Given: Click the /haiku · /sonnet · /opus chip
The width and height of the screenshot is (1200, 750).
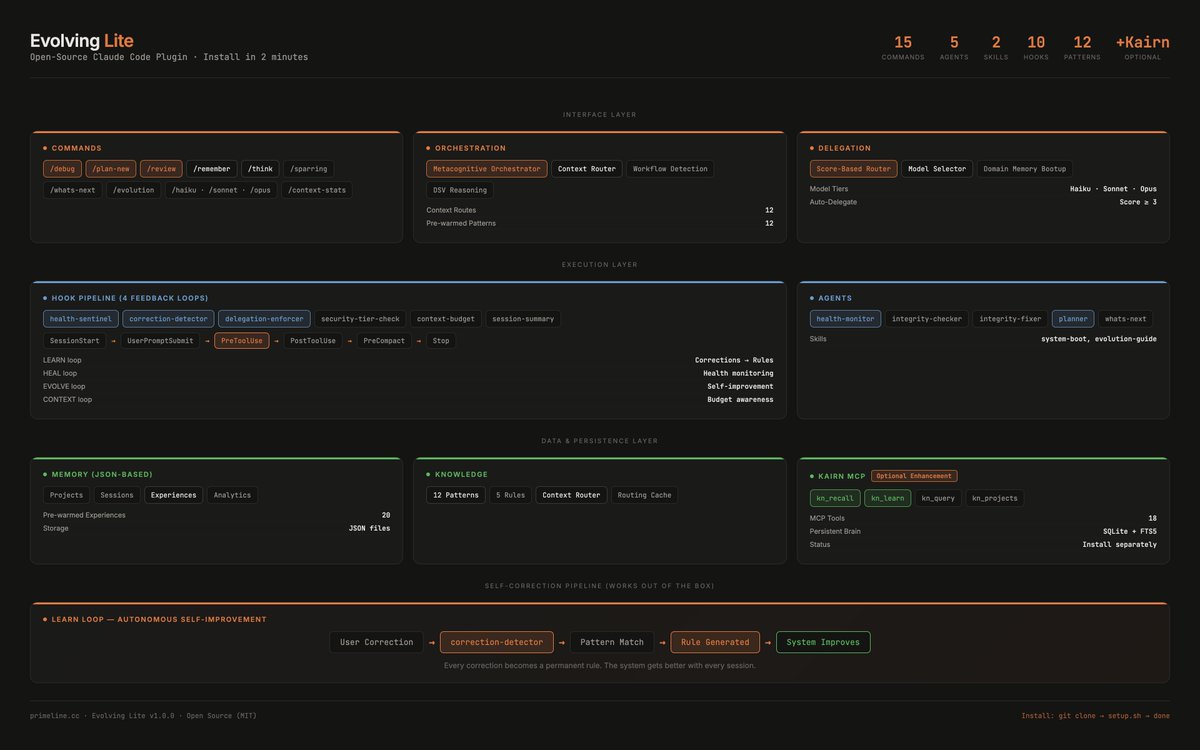Looking at the screenshot, I should point(221,190).
